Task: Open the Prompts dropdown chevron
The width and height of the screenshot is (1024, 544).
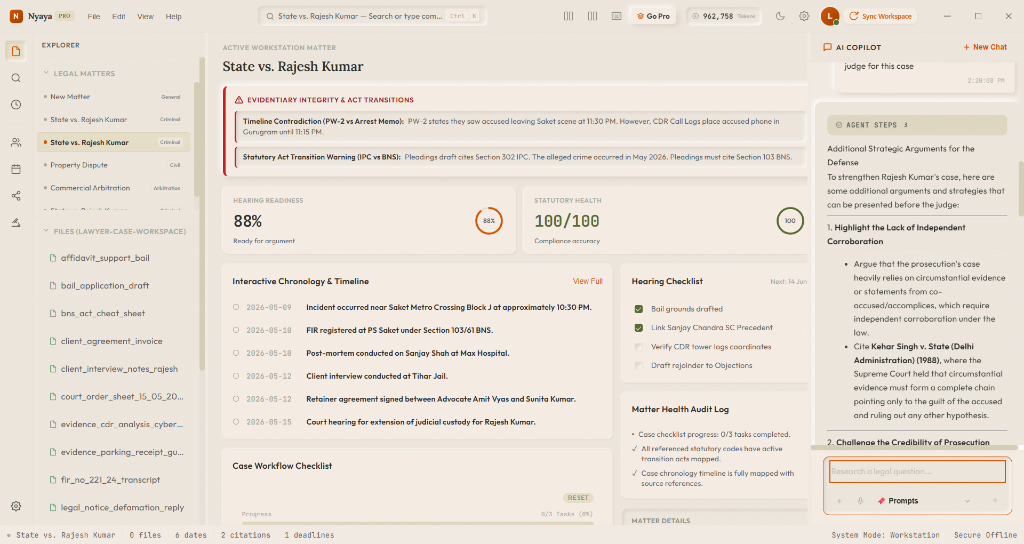Action: pyautogui.click(x=967, y=501)
